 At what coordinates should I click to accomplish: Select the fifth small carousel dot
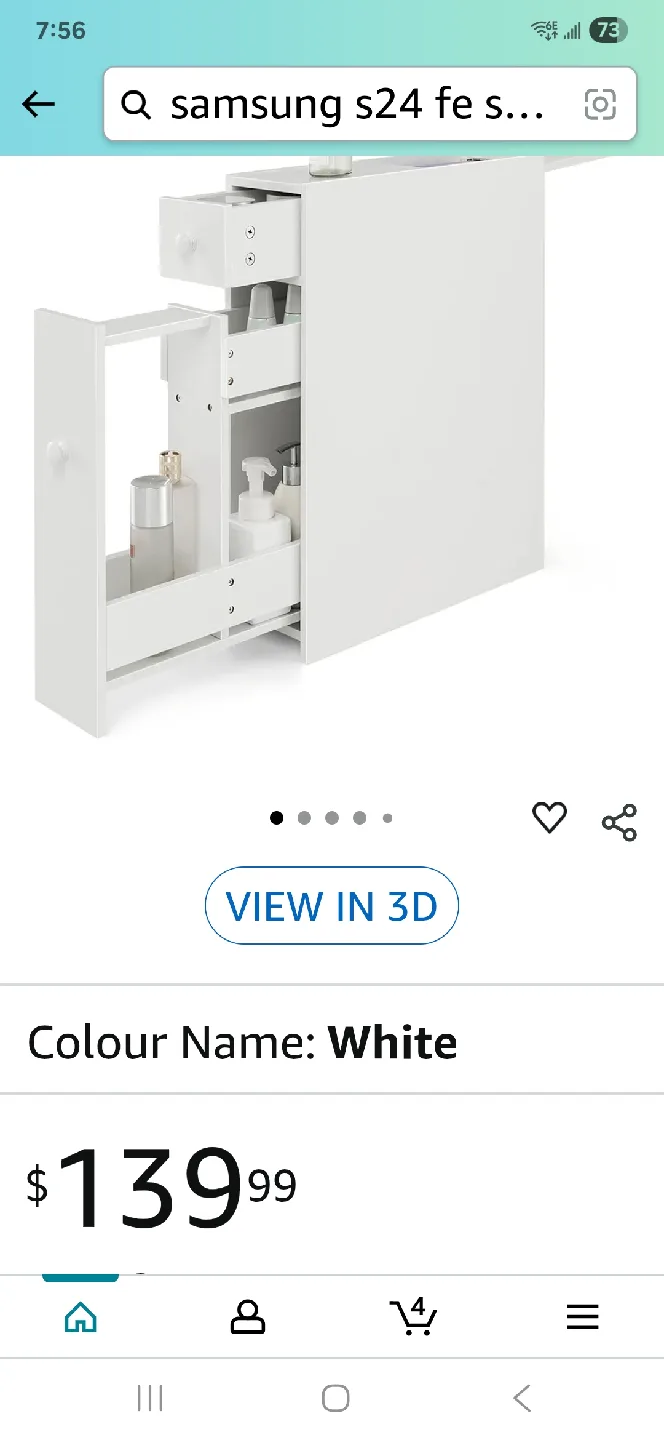pyautogui.click(x=387, y=818)
